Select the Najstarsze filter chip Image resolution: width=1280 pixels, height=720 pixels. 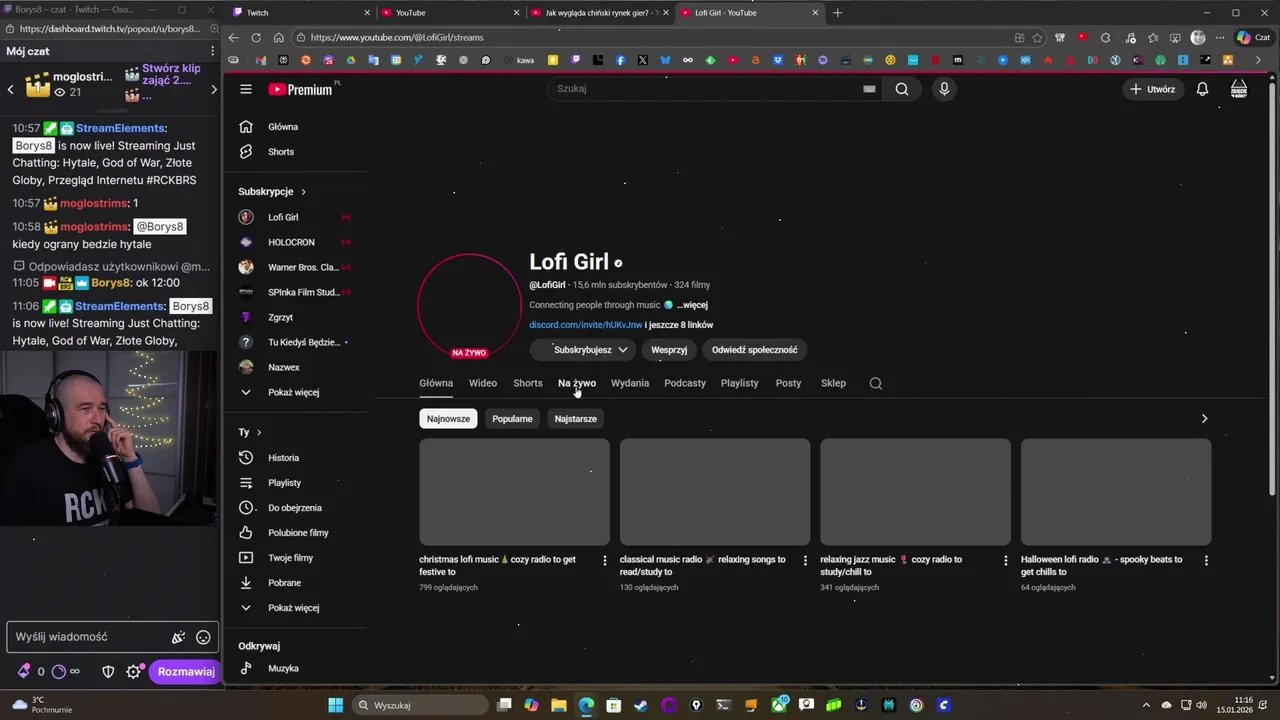tap(575, 419)
